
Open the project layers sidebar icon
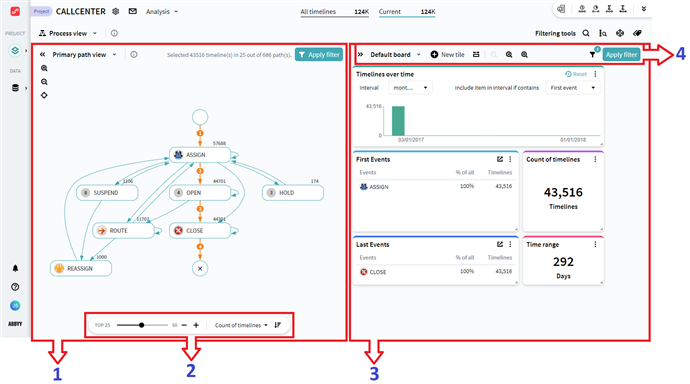(15, 51)
